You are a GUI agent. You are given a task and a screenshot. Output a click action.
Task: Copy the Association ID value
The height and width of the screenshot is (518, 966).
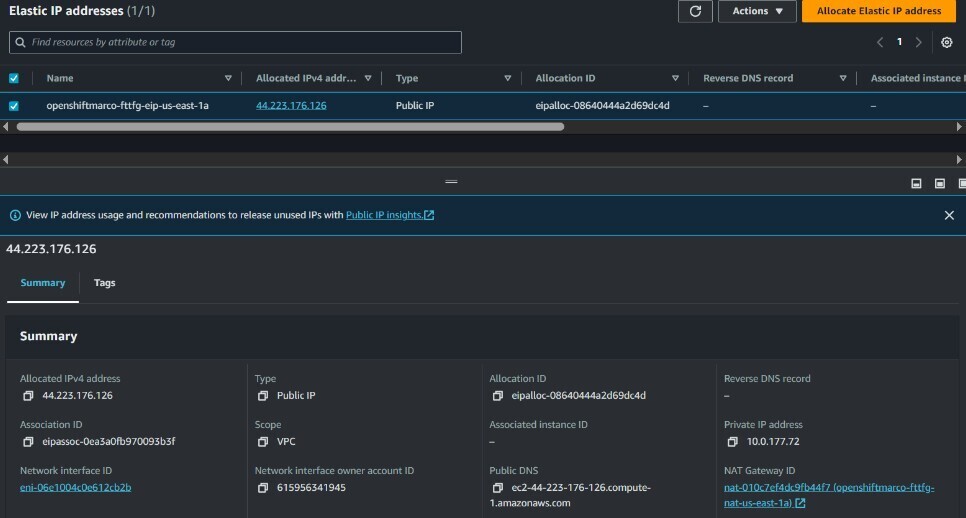coord(28,442)
